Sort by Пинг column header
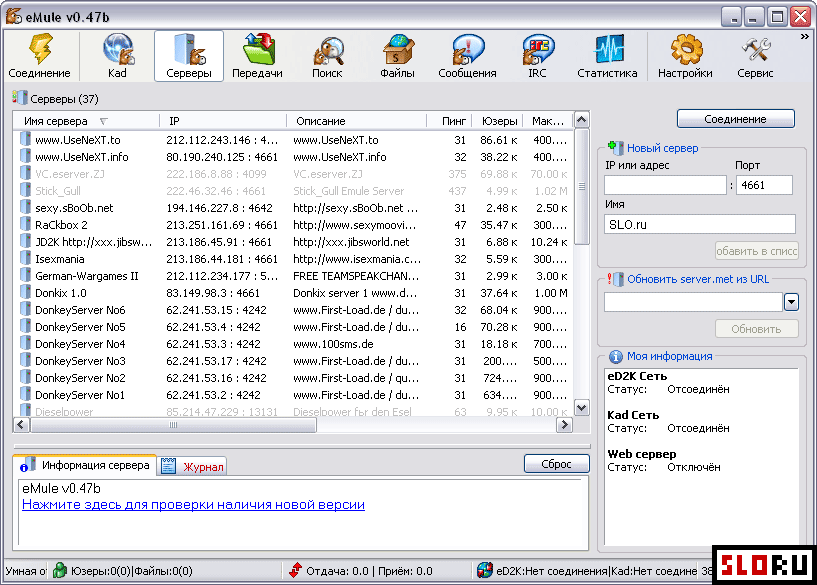817x585 pixels. tap(449, 121)
